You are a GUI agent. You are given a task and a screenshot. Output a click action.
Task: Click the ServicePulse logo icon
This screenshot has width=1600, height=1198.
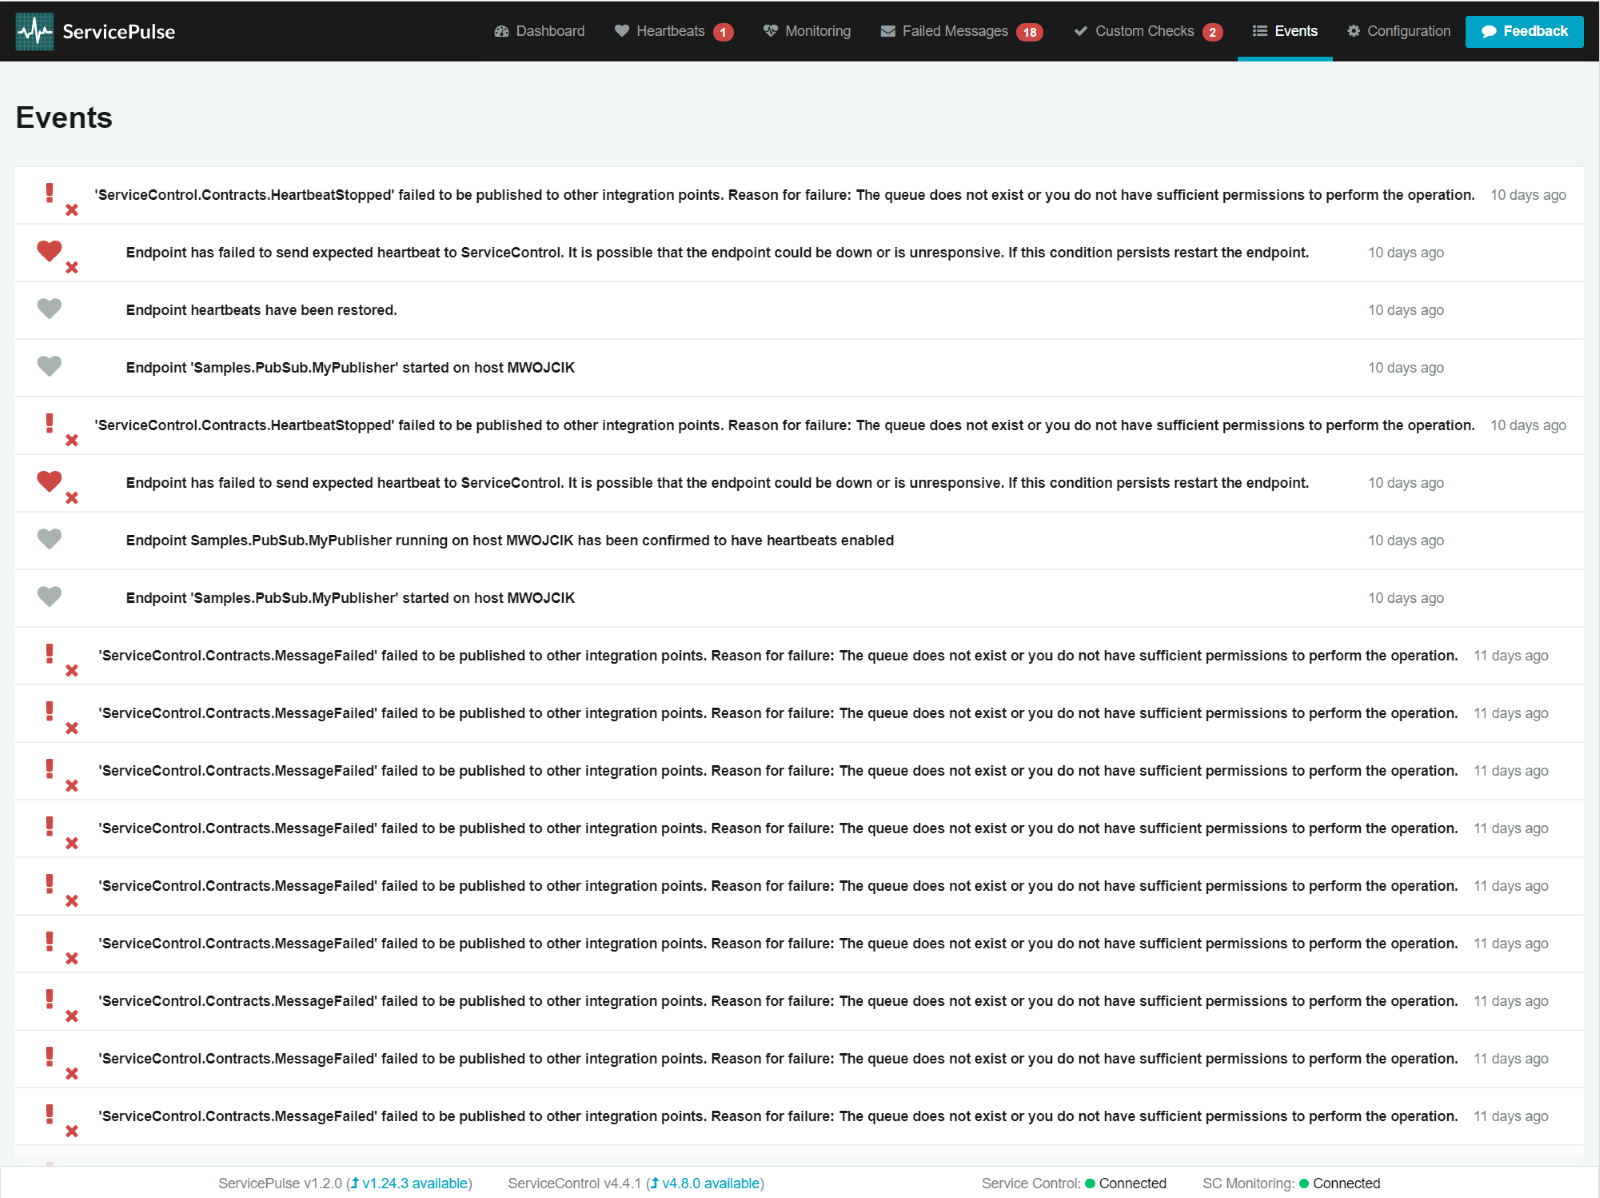tap(35, 32)
